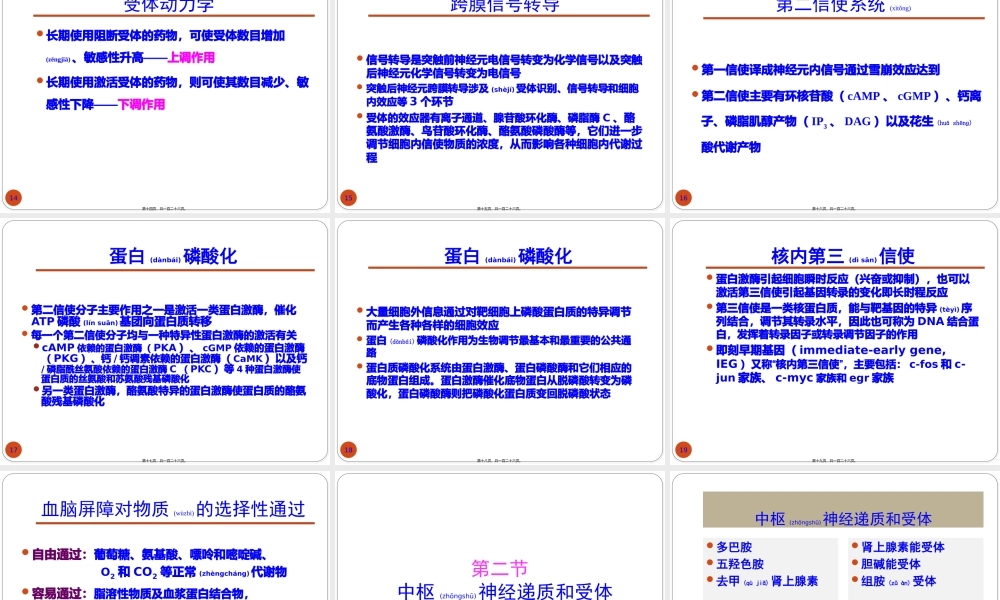The width and height of the screenshot is (1000, 600).
Task: Click the orange slide number badge 19
Action: [x=683, y=450]
